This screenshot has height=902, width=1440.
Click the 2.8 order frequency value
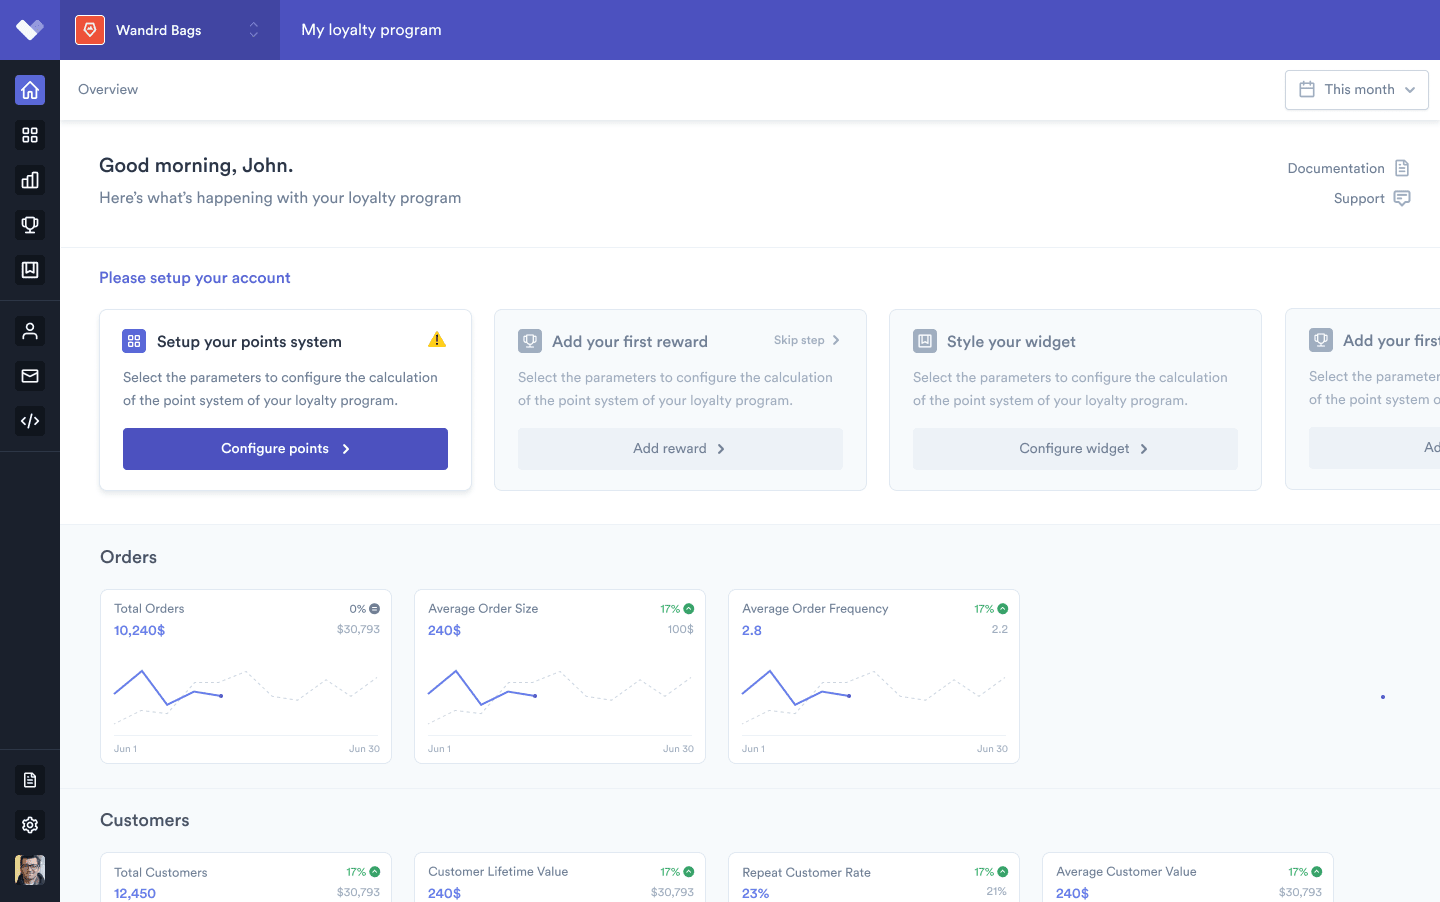point(752,631)
